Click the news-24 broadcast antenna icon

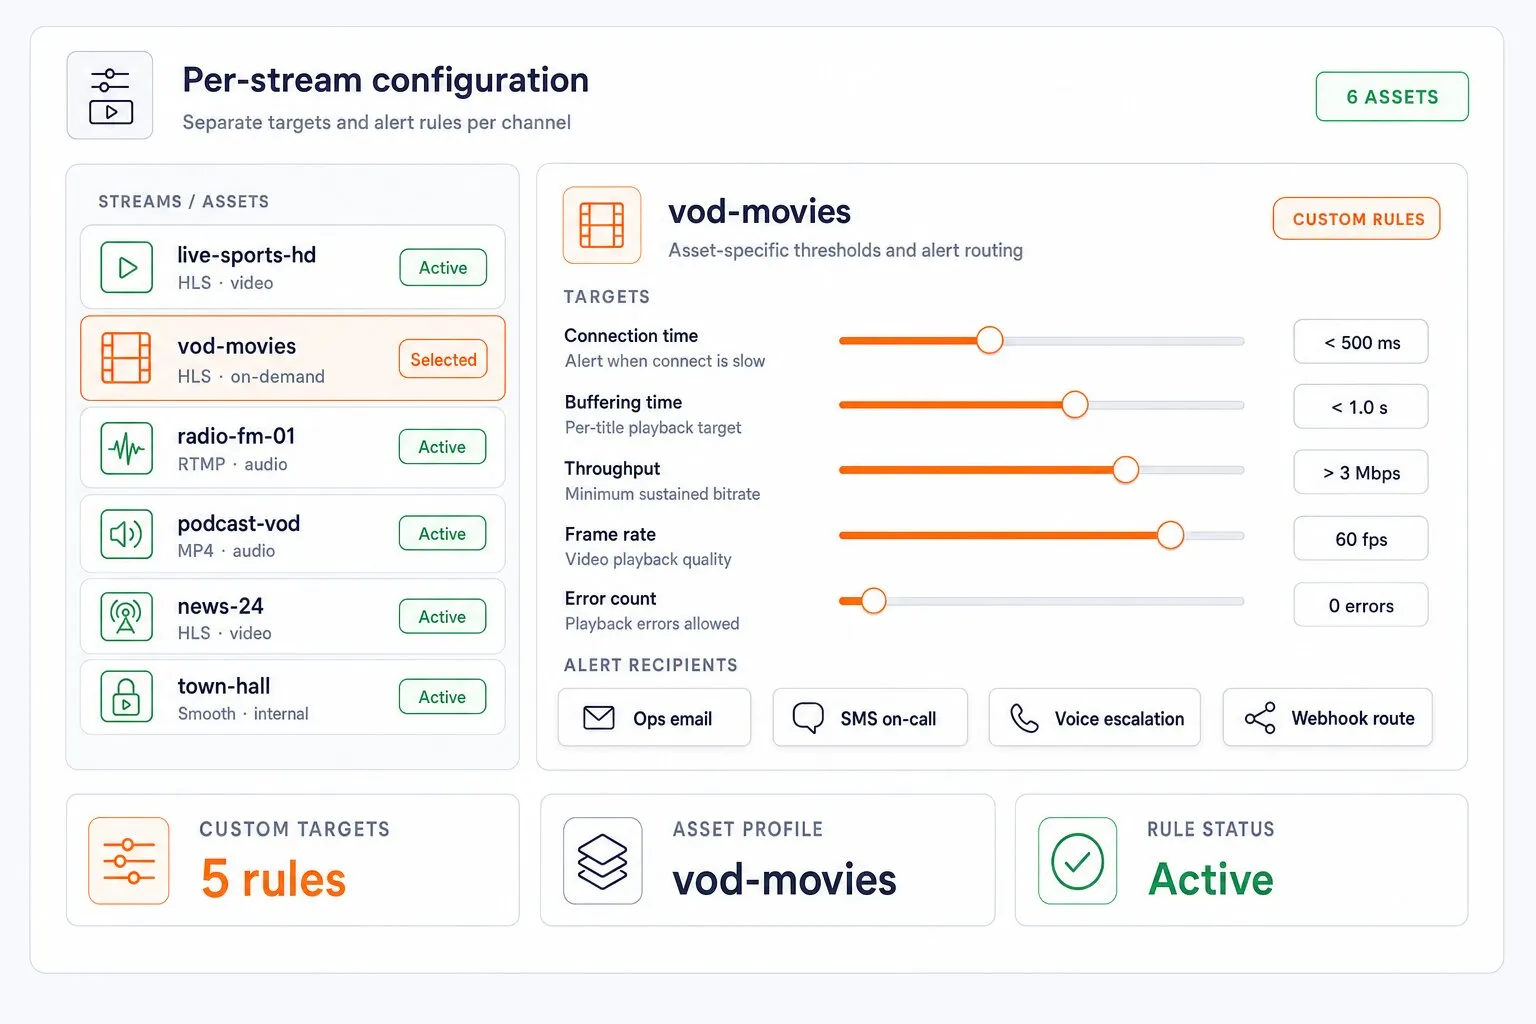click(127, 617)
